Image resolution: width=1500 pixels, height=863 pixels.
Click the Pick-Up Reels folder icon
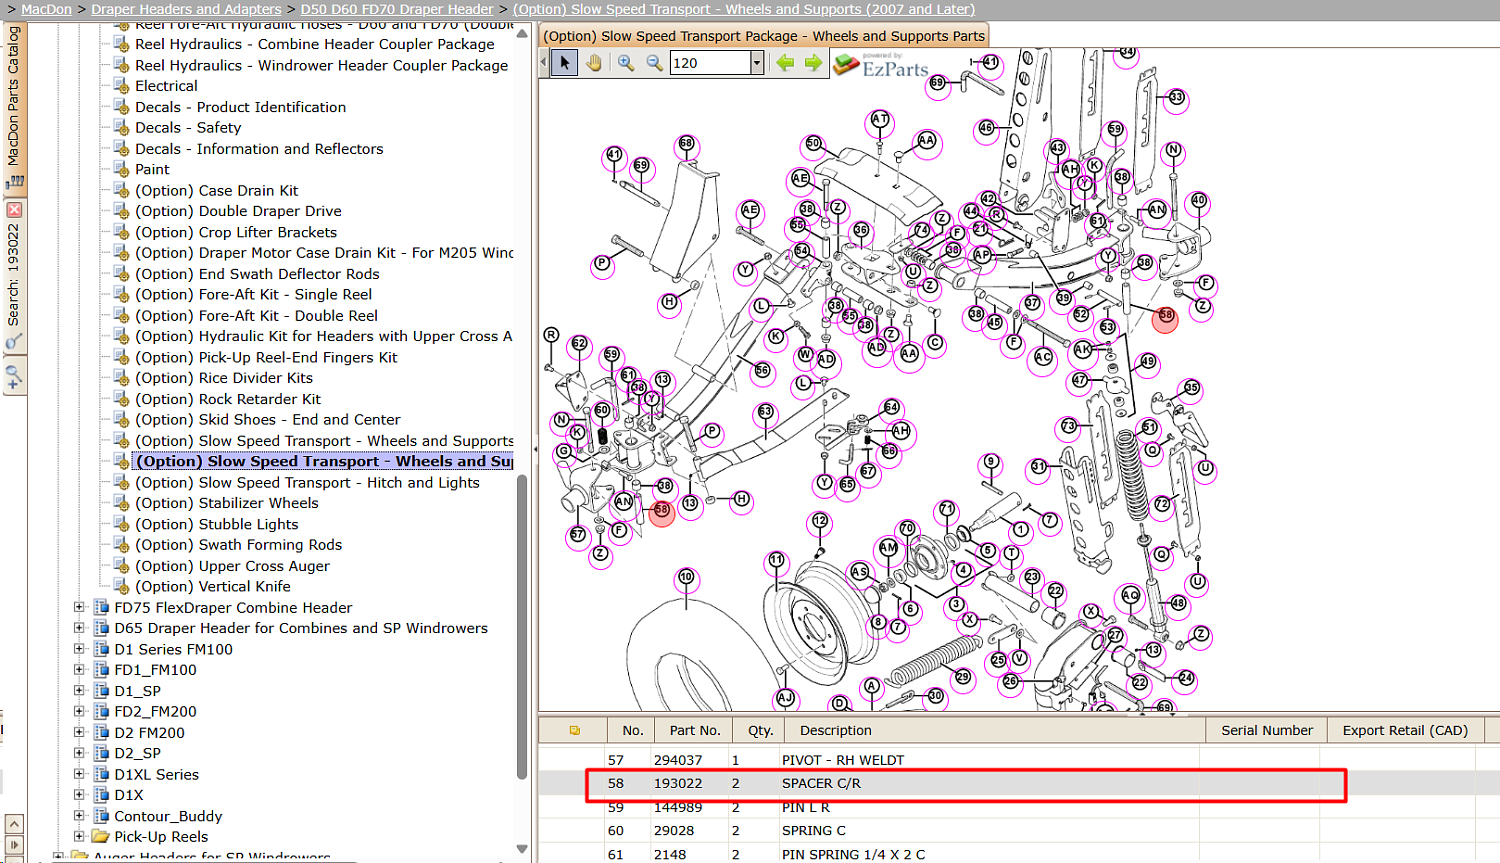[100, 836]
